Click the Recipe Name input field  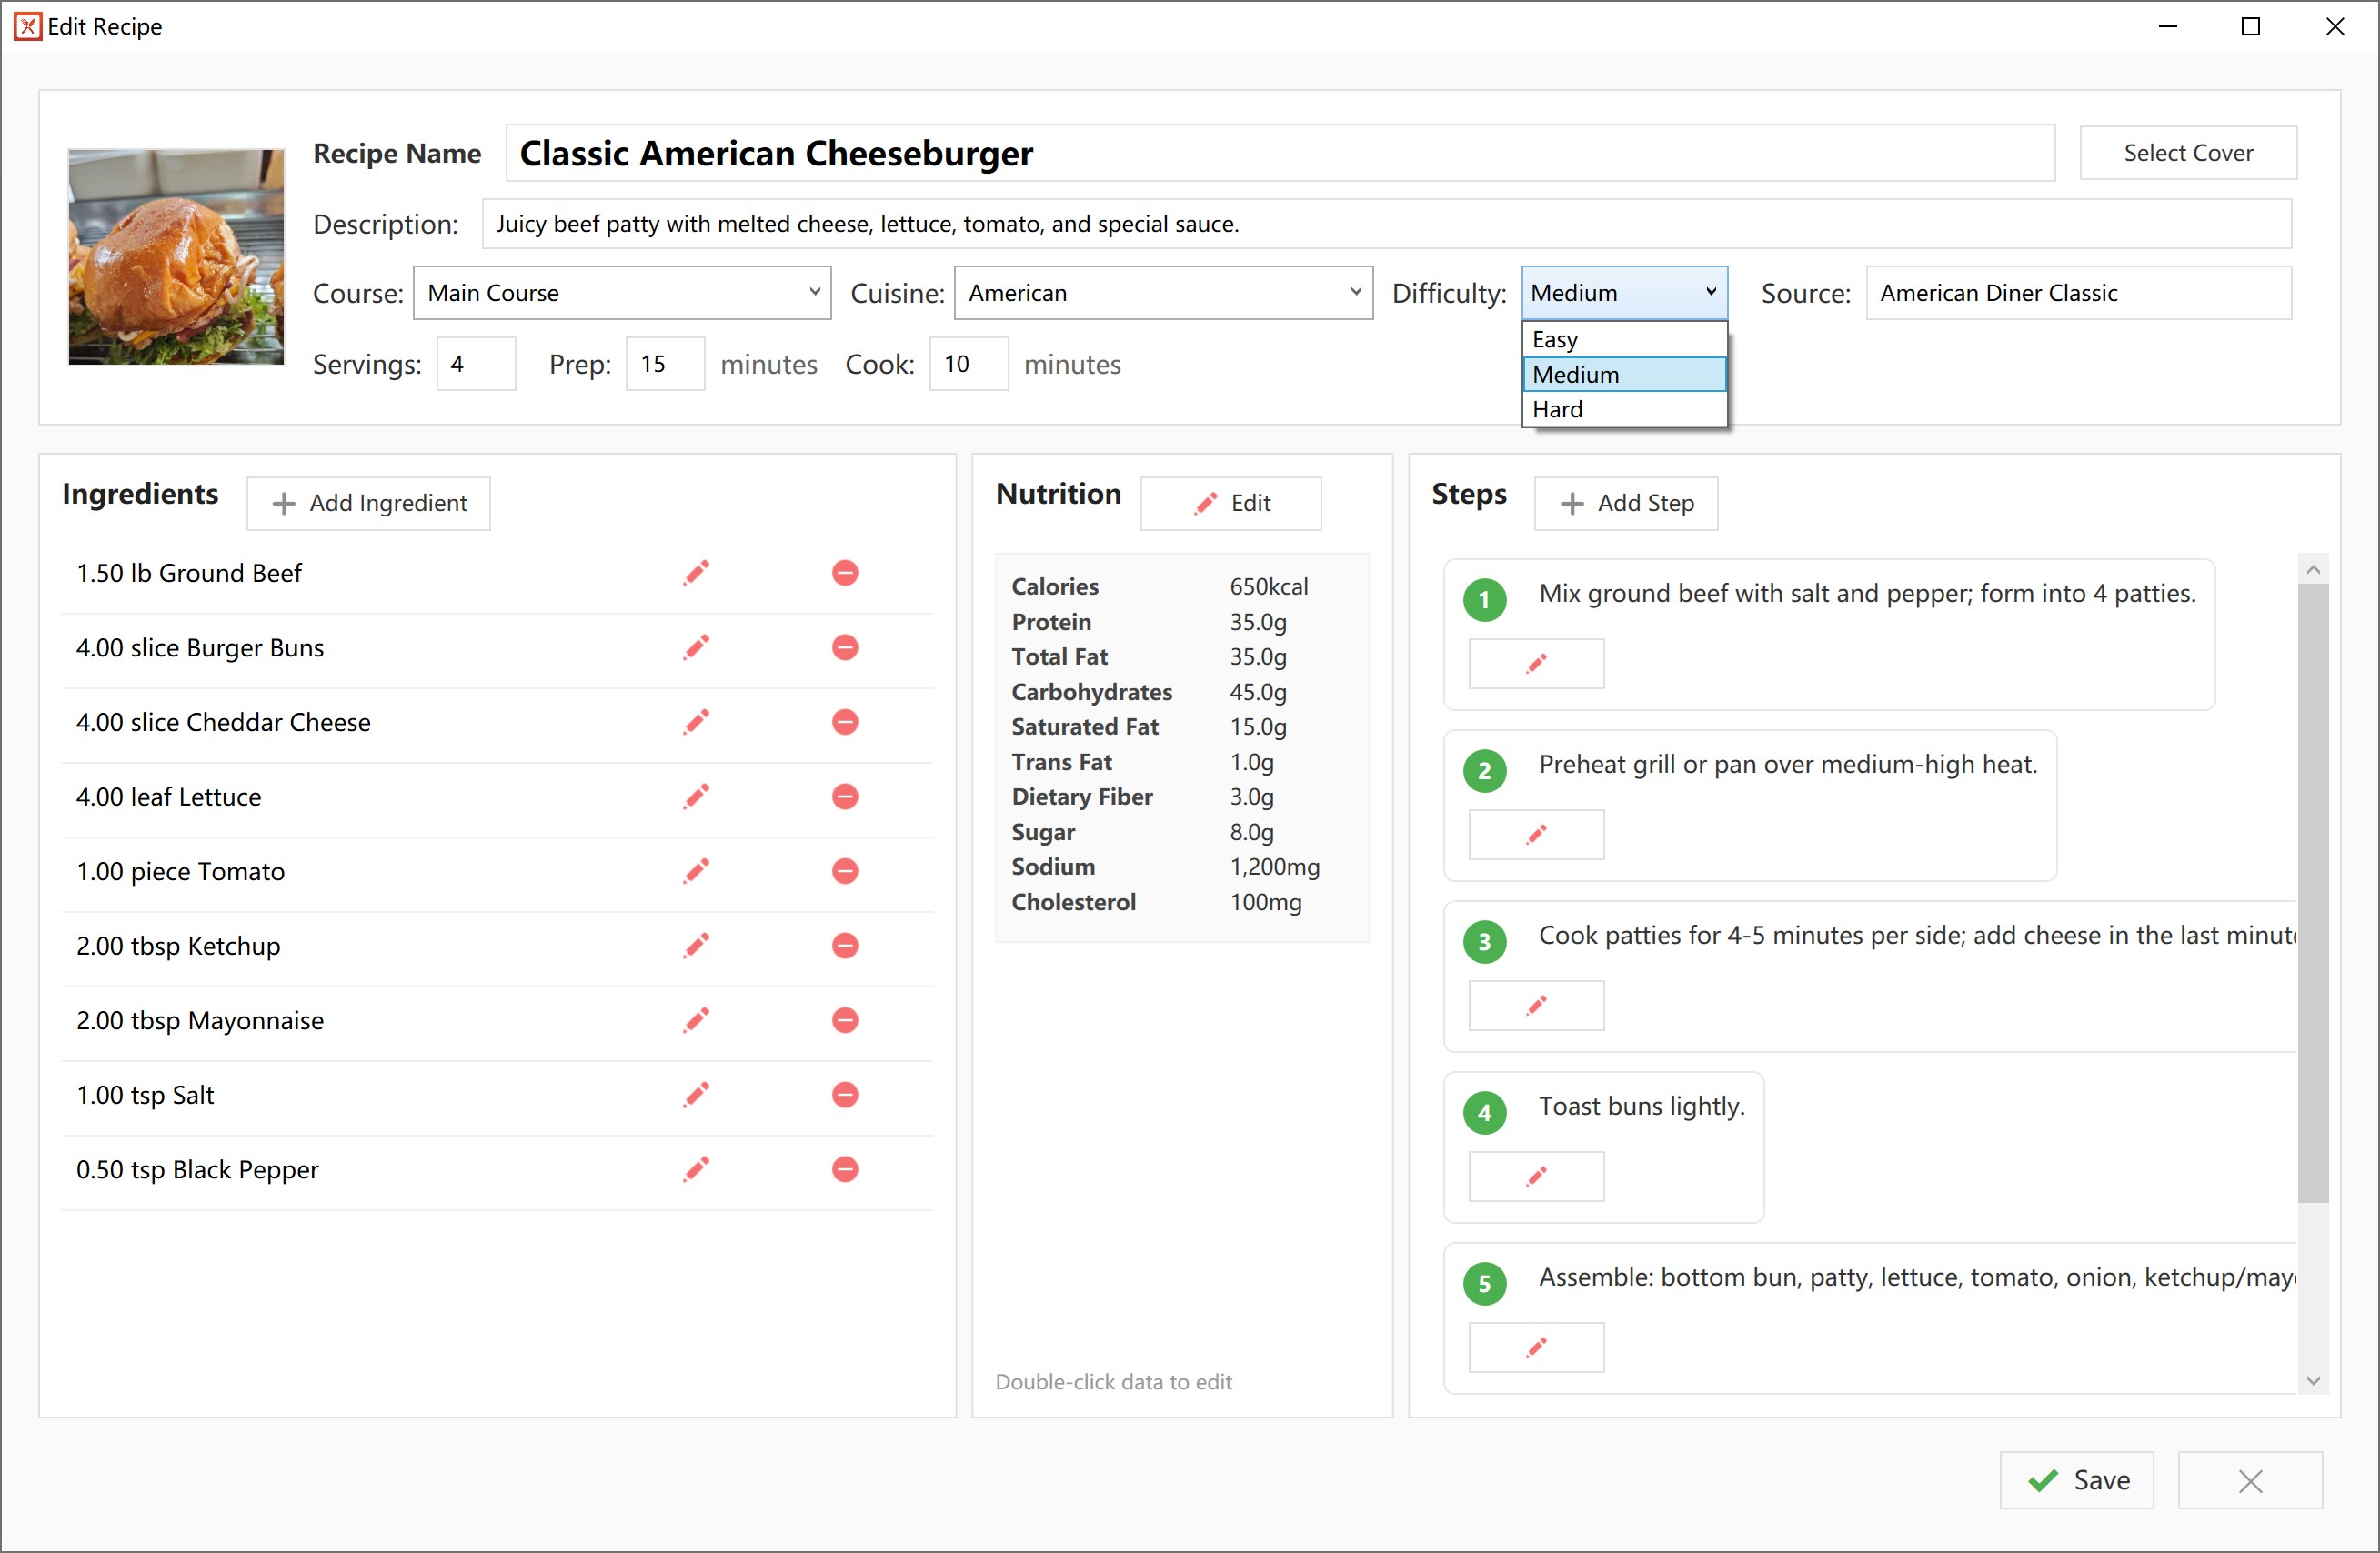(1280, 153)
